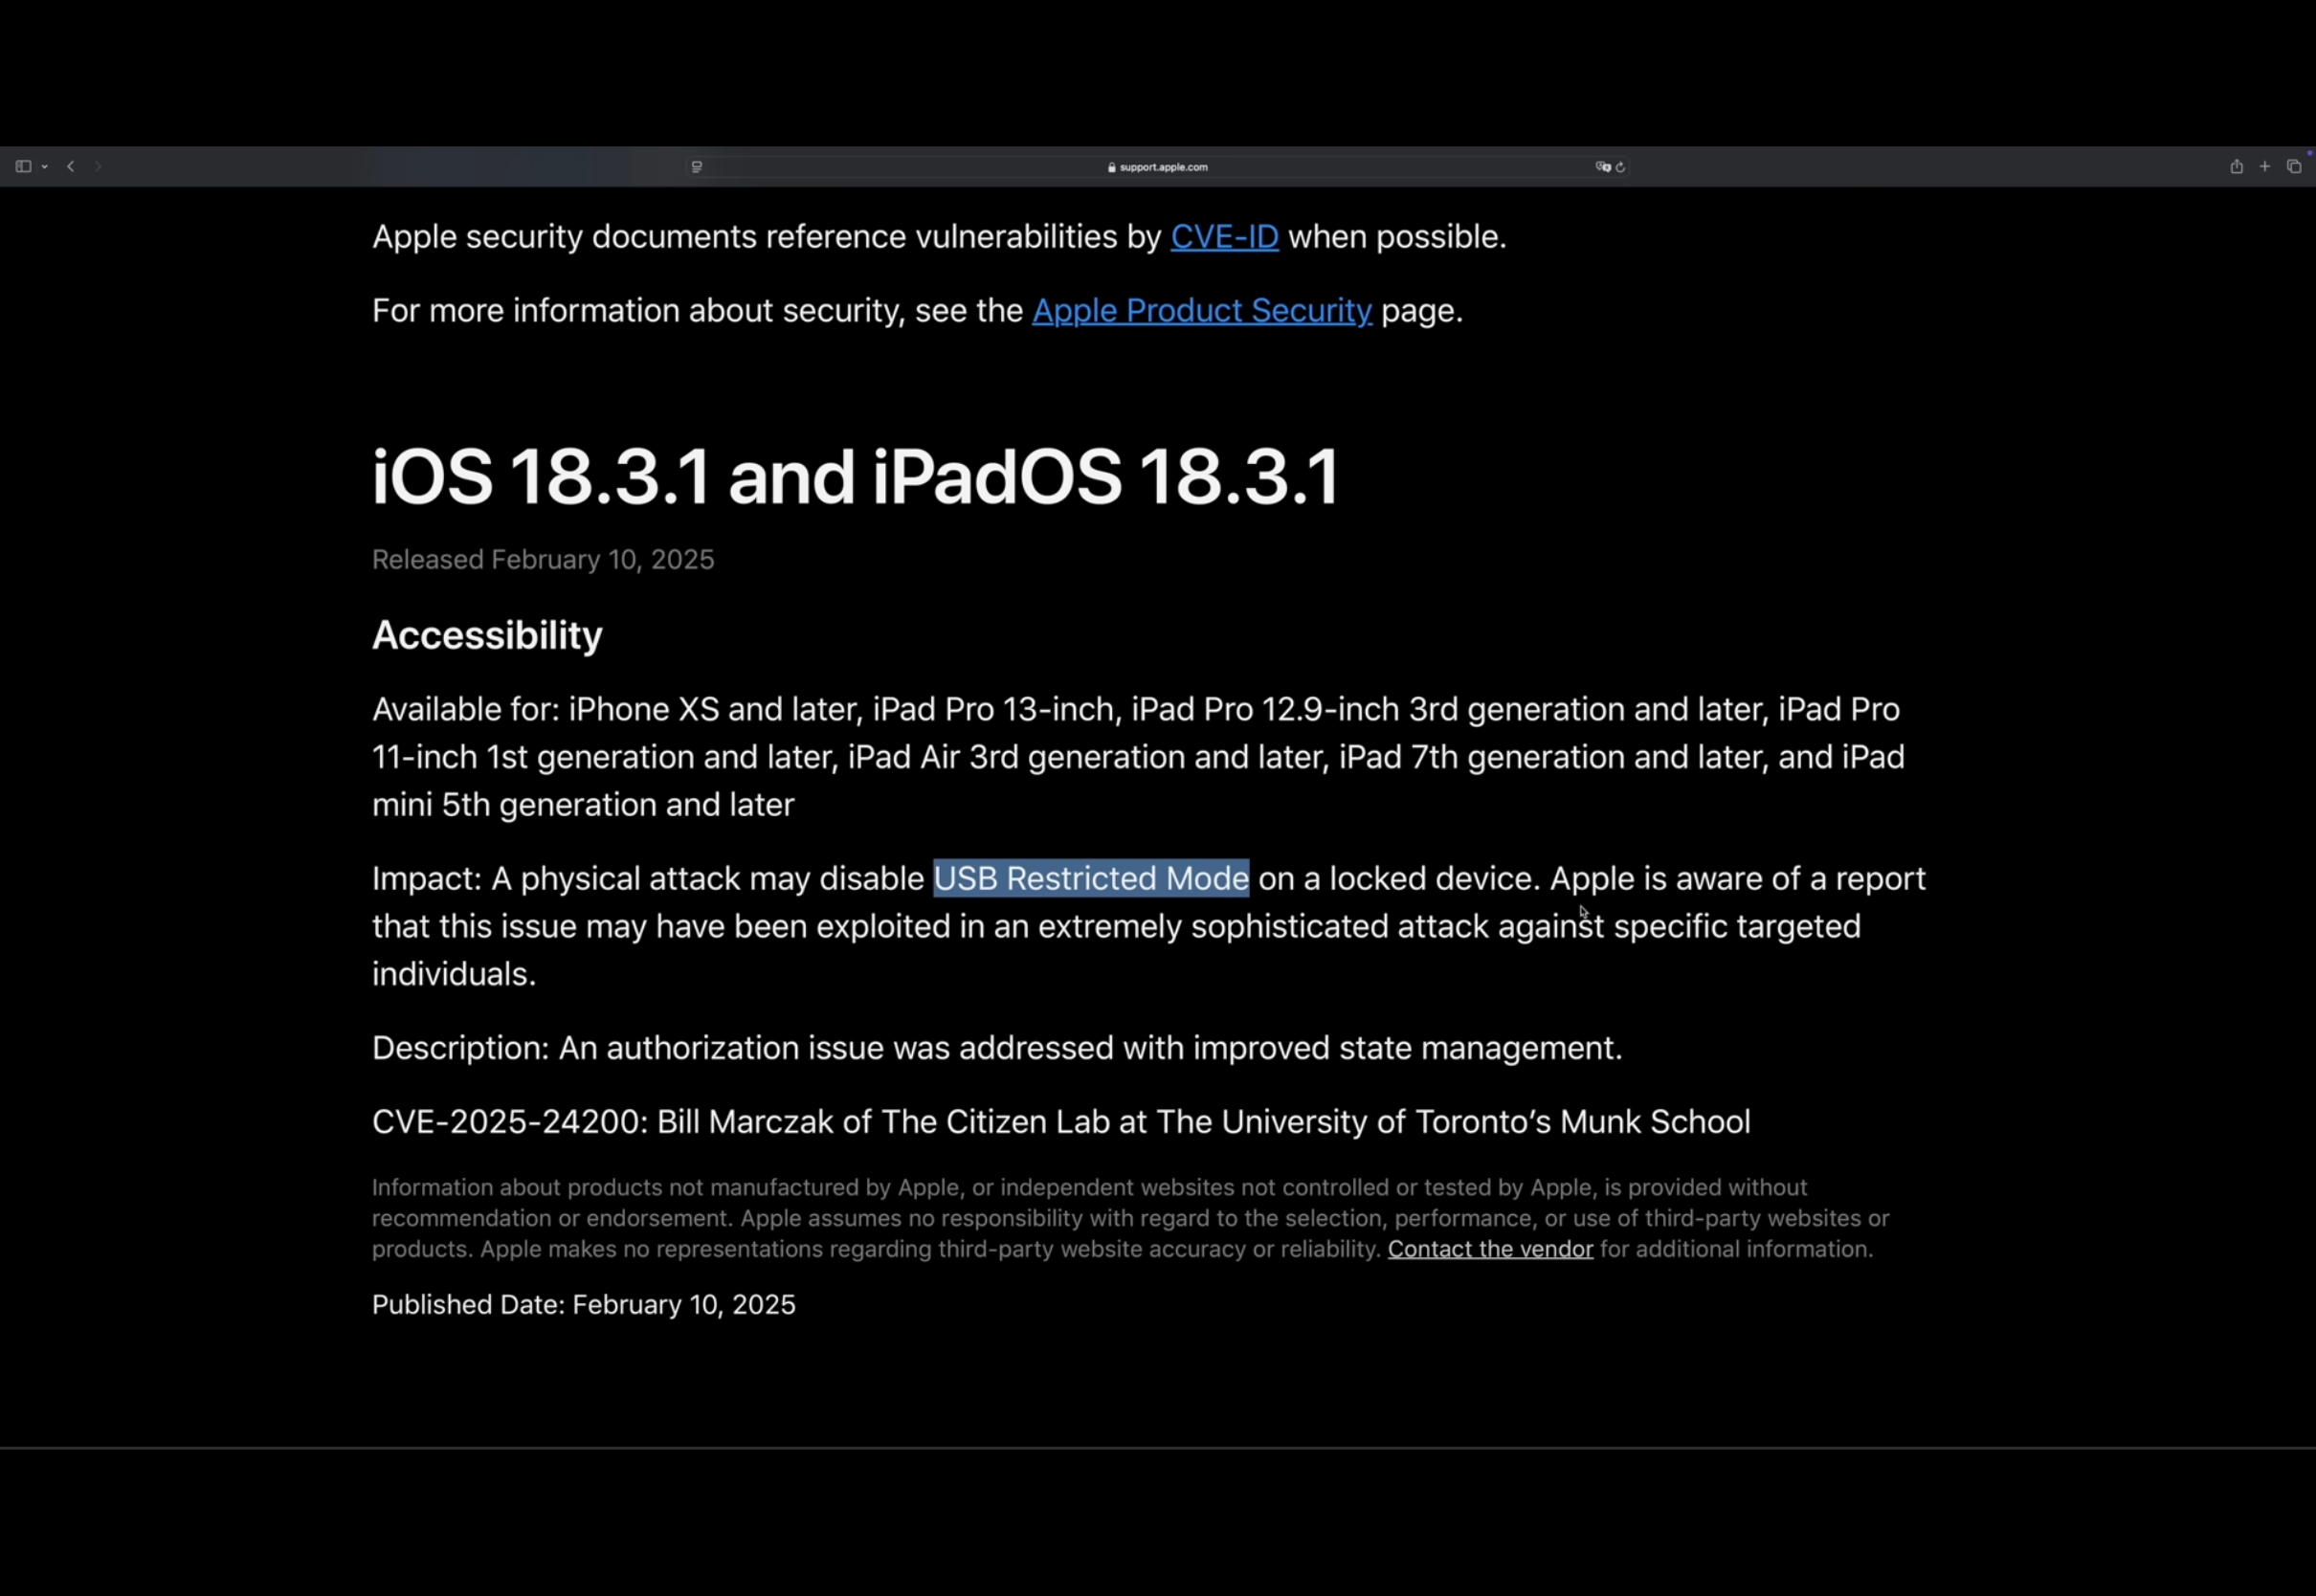Add a new tab
2316x1596 pixels.
[2265, 167]
